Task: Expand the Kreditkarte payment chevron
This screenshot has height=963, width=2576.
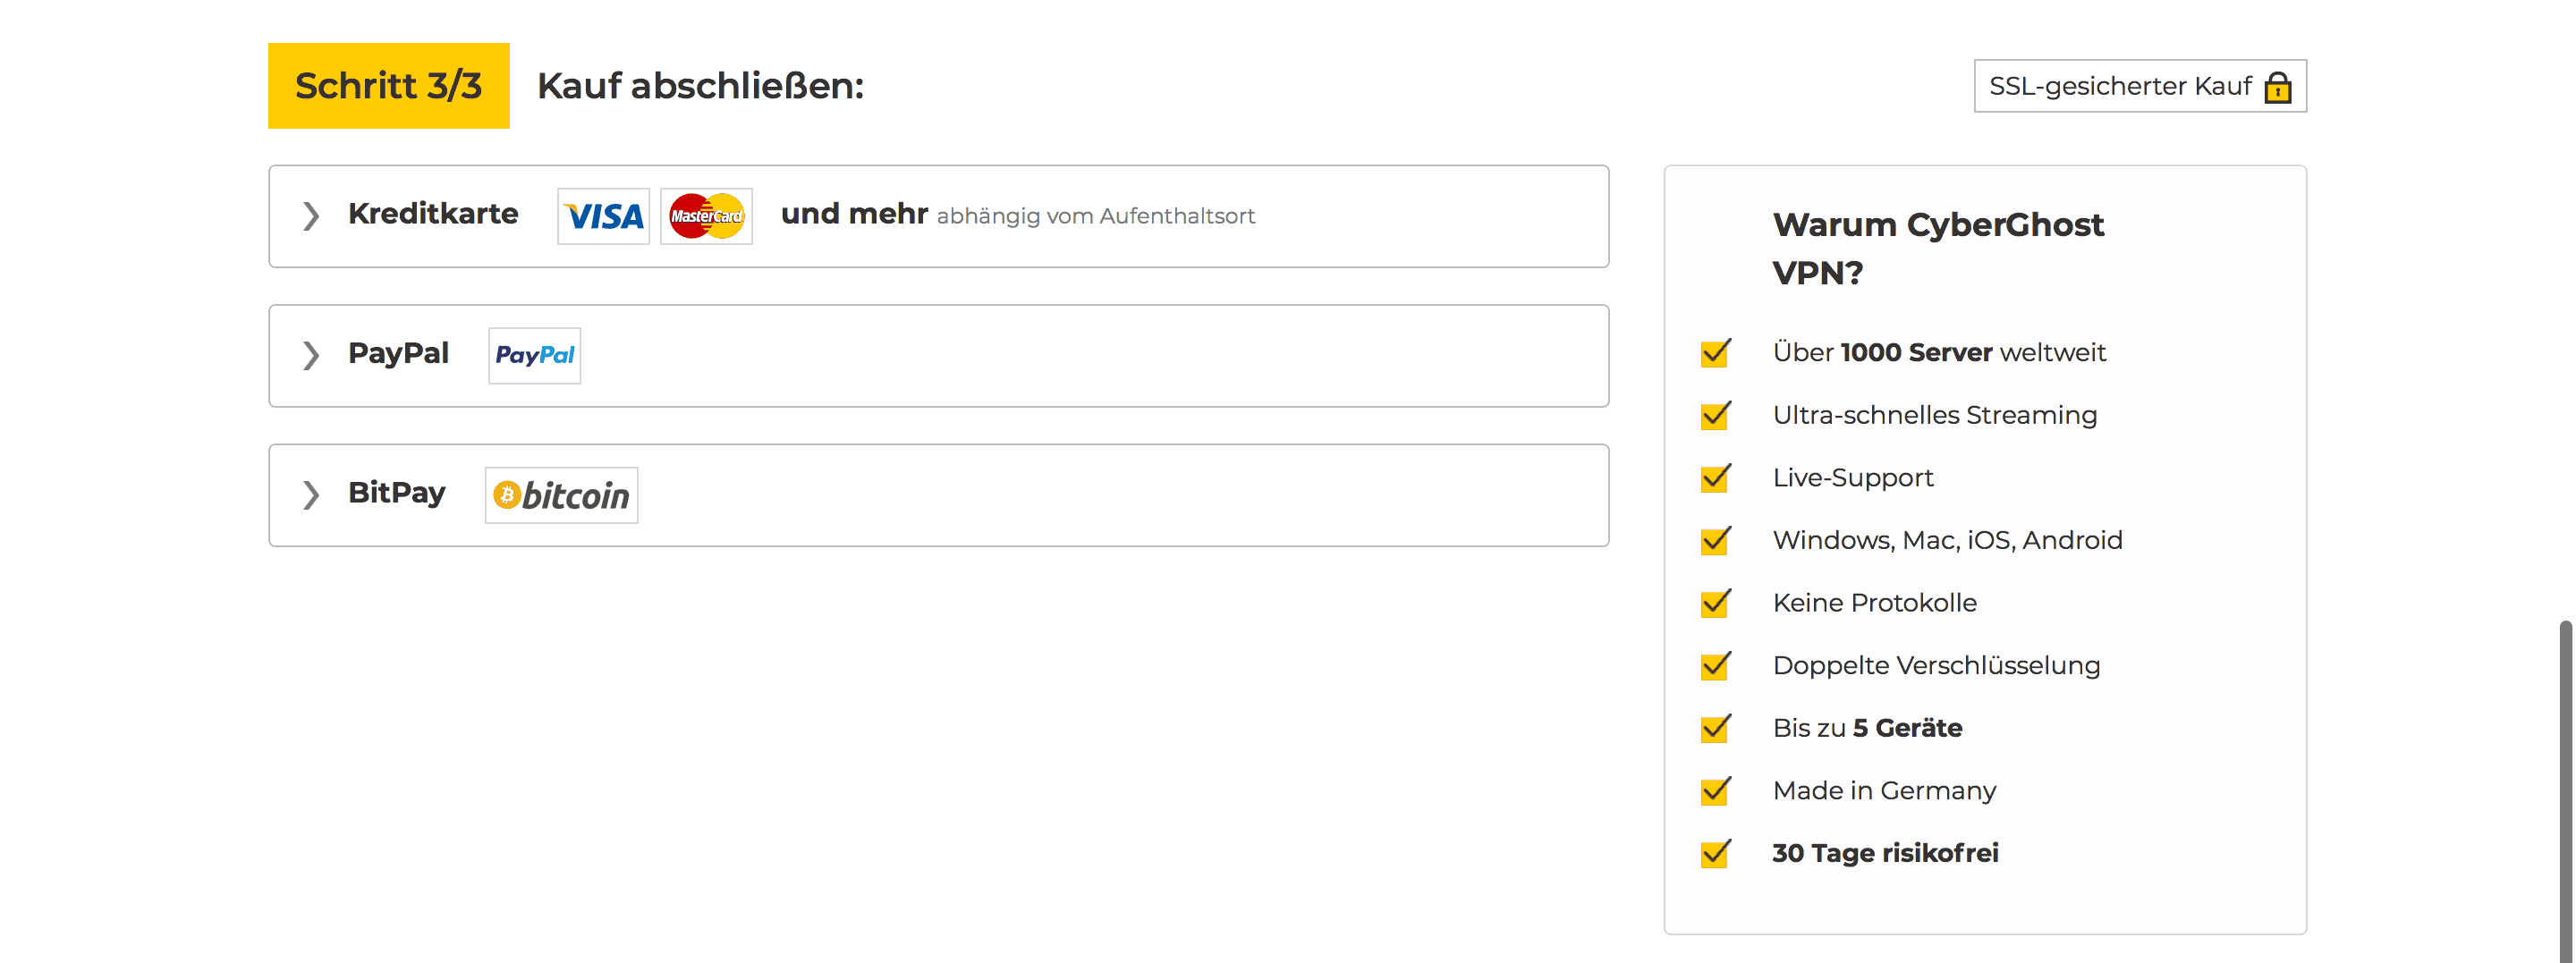Action: (311, 216)
